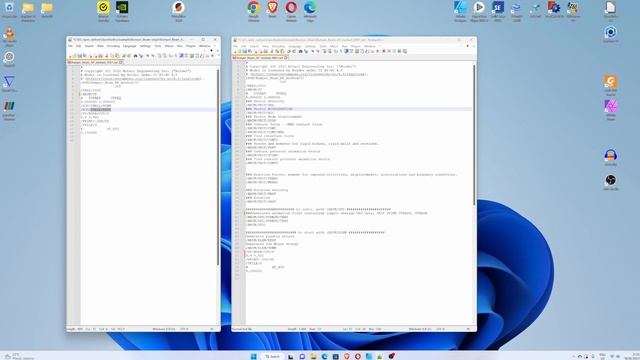Open File Explorer from taskbar

313,356
